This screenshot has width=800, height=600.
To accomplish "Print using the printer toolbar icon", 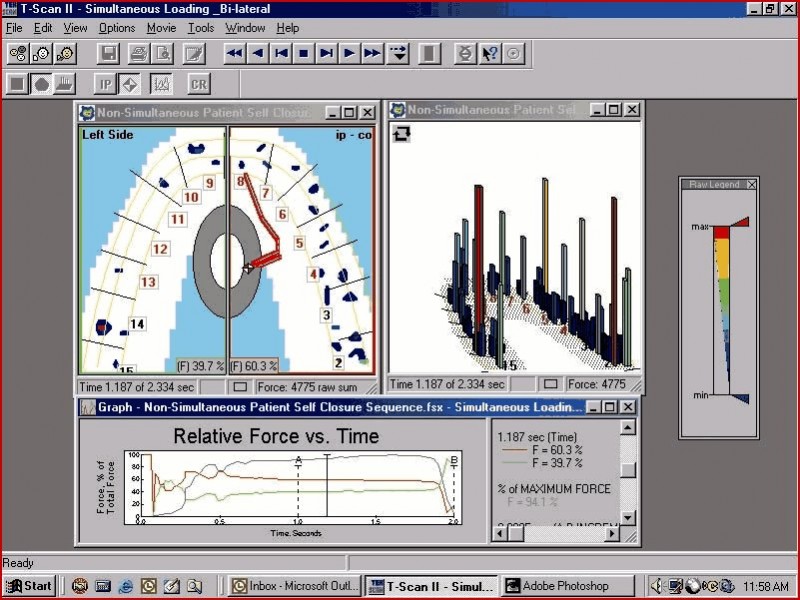I will pyautogui.click(x=138, y=53).
